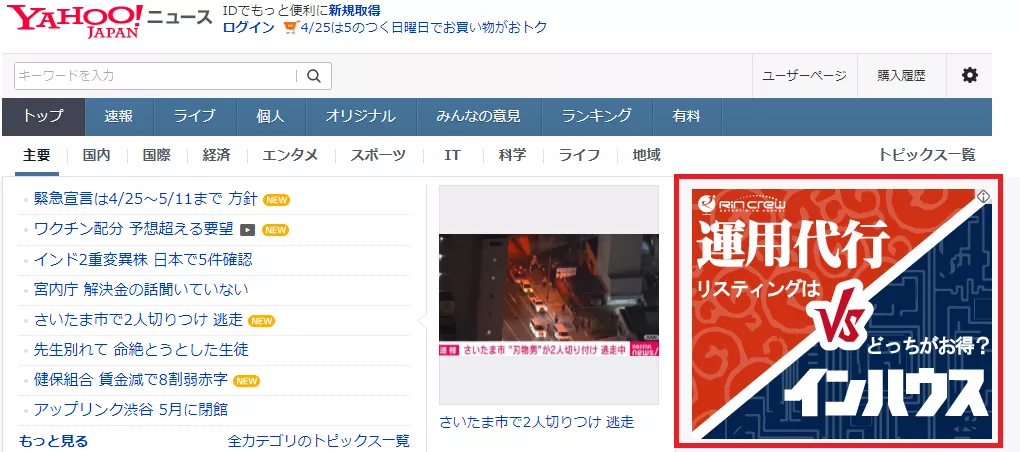Image resolution: width=1020 pixels, height=452 pixels.
Task: Open the ランキング tab
Action: [597, 117]
